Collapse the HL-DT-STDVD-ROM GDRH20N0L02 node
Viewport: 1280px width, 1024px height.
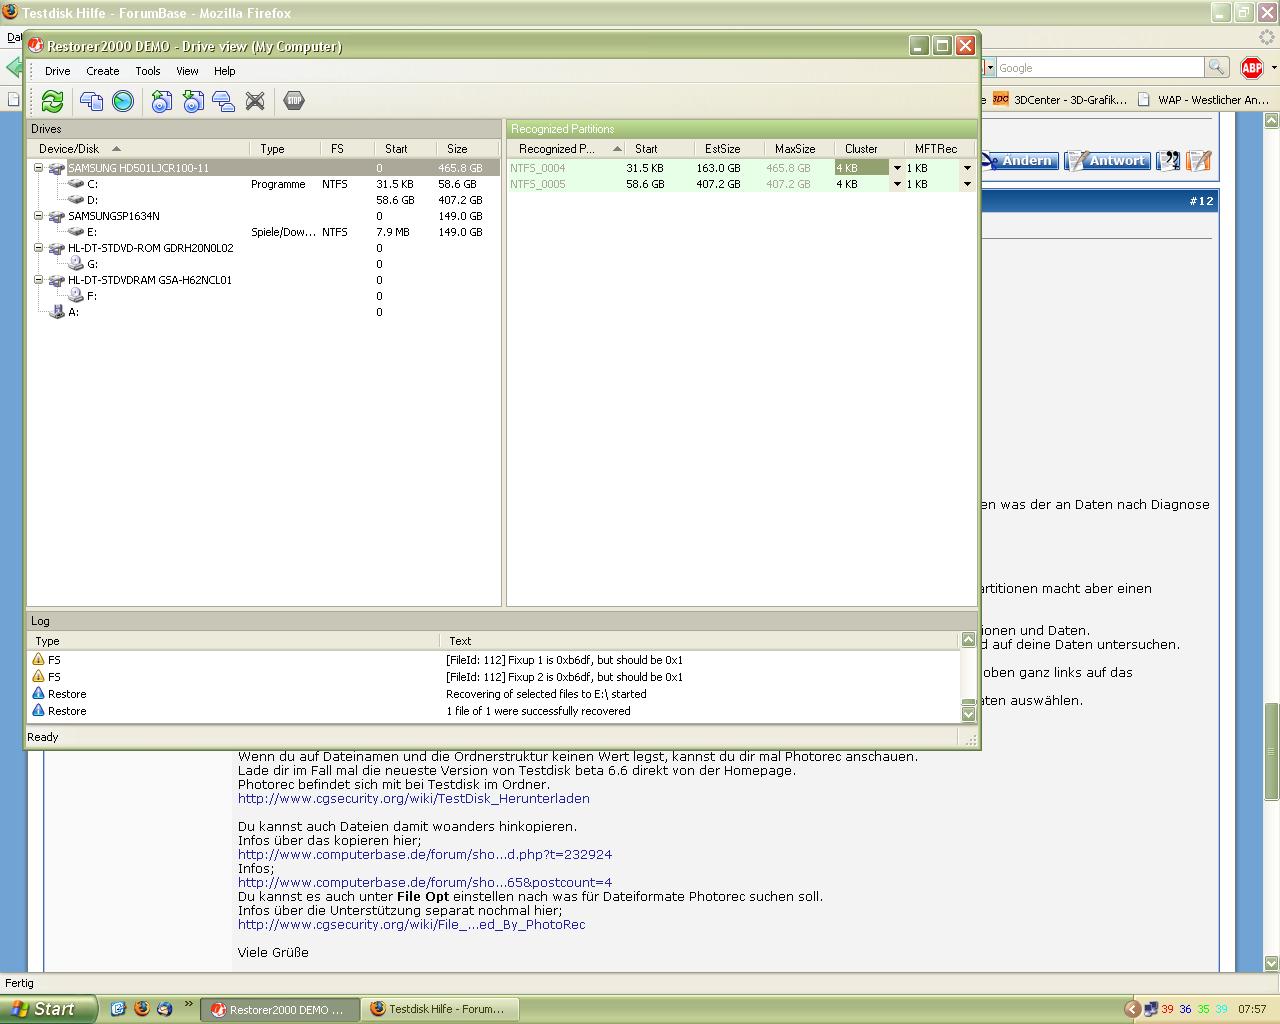39,248
